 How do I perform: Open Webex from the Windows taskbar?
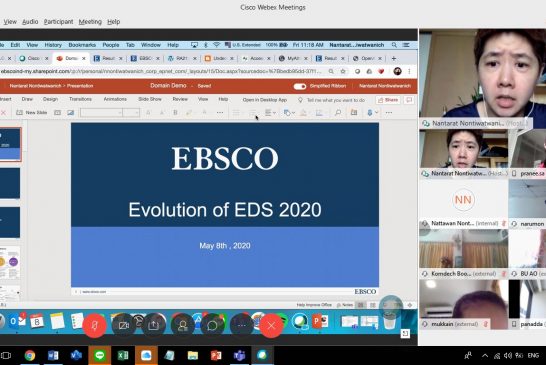(x=262, y=355)
